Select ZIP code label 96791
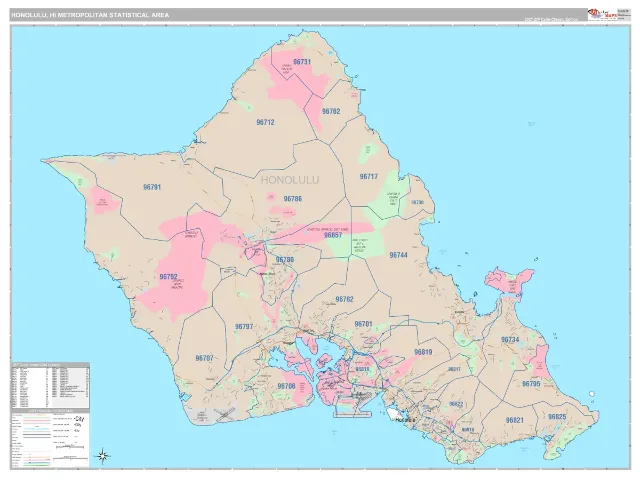The height and width of the screenshot is (480, 640). pyautogui.click(x=152, y=187)
